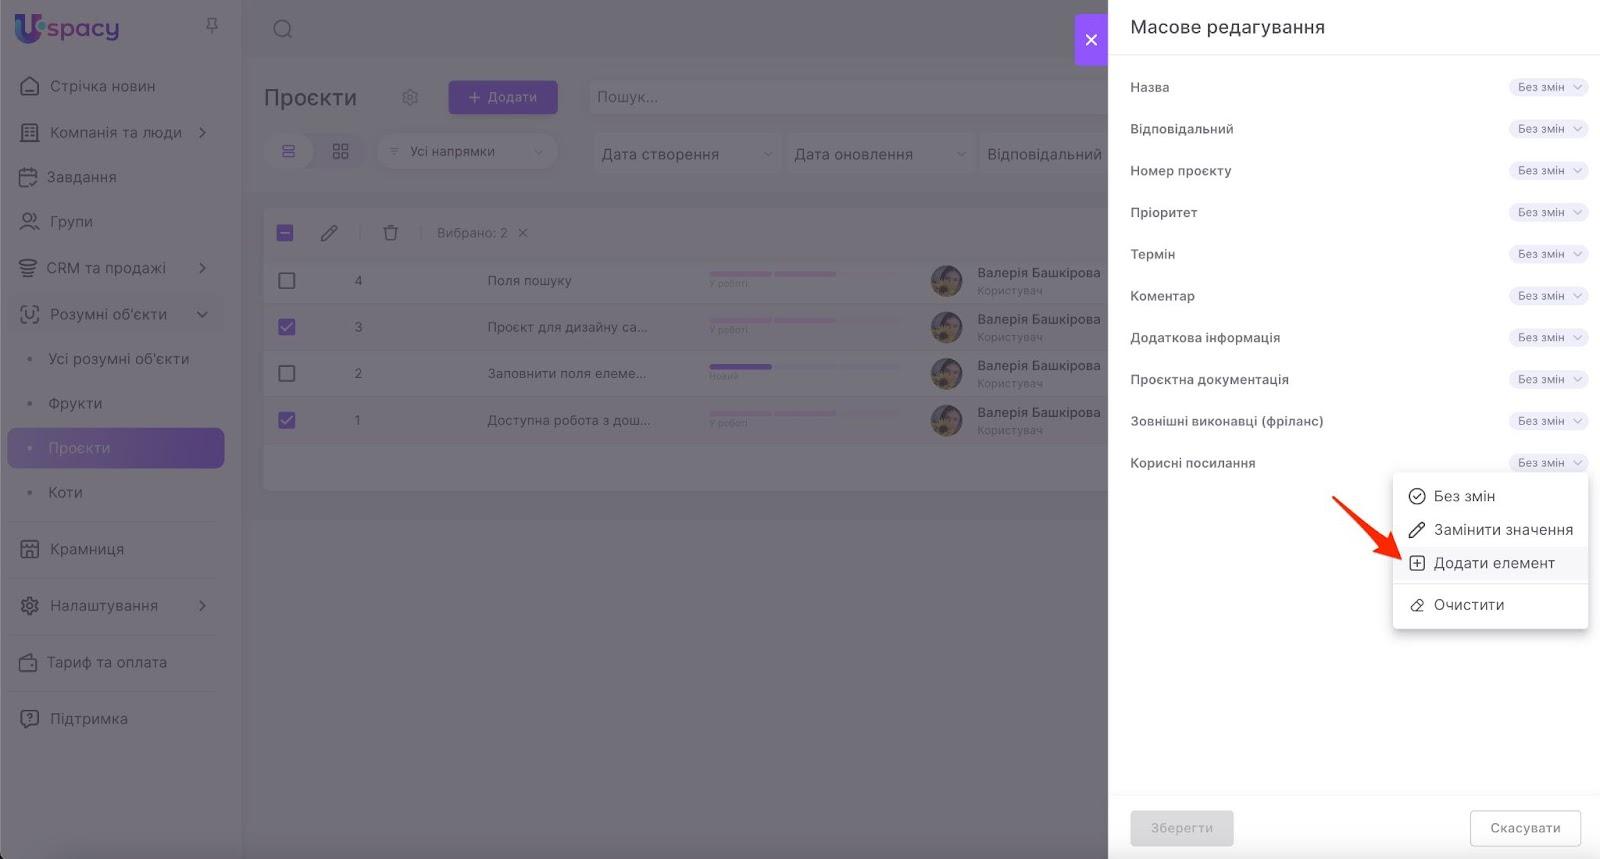The width and height of the screenshot is (1600, 859).
Task: Open Дата створення filter dropdown
Action: [687, 154]
